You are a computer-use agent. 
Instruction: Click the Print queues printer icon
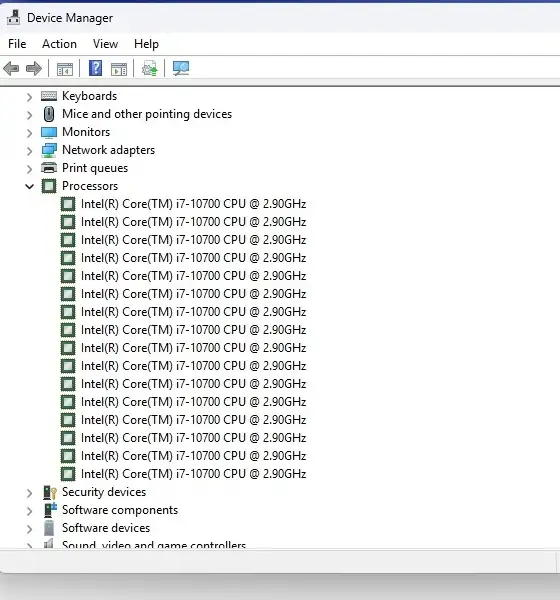[49, 168]
